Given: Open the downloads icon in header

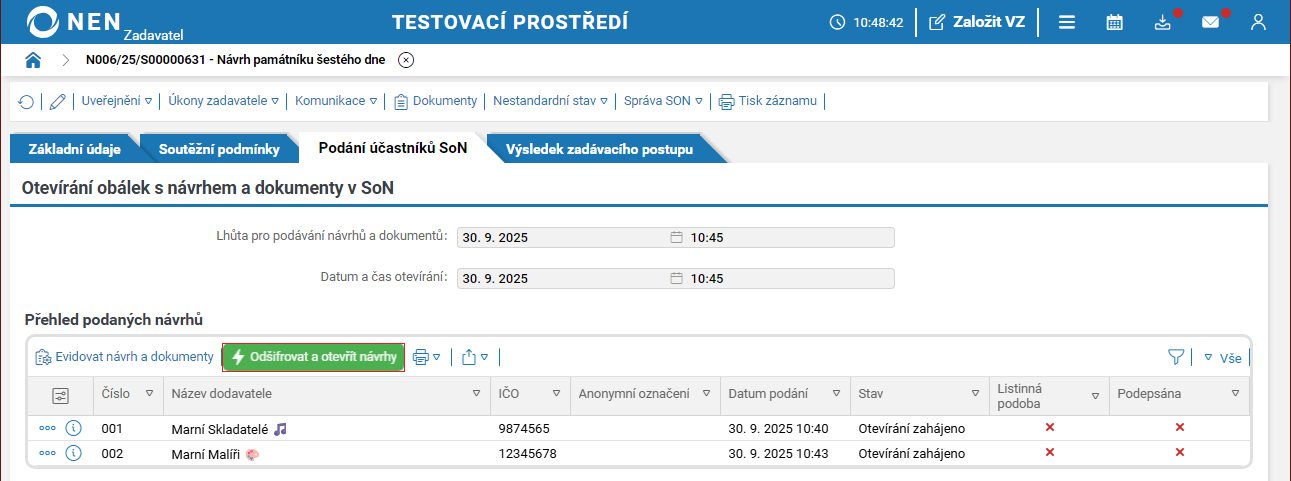Looking at the screenshot, I should [1162, 22].
